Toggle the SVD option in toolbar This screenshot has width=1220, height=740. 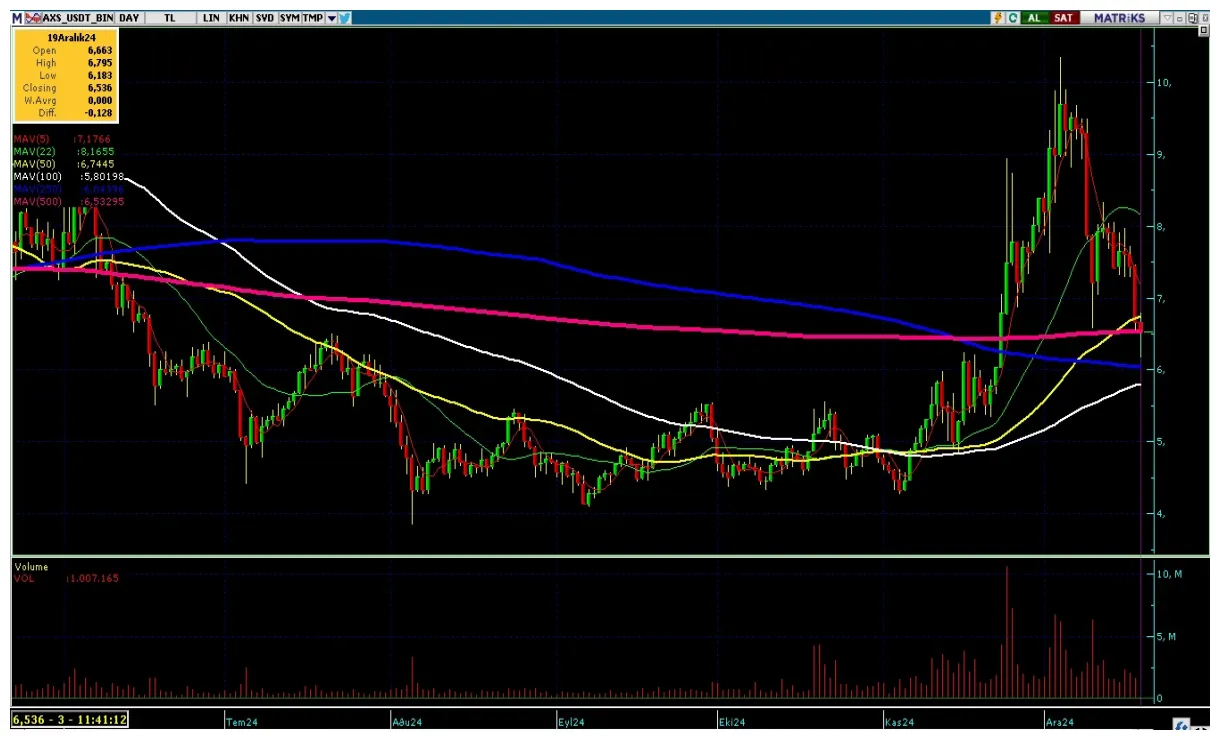pos(264,18)
